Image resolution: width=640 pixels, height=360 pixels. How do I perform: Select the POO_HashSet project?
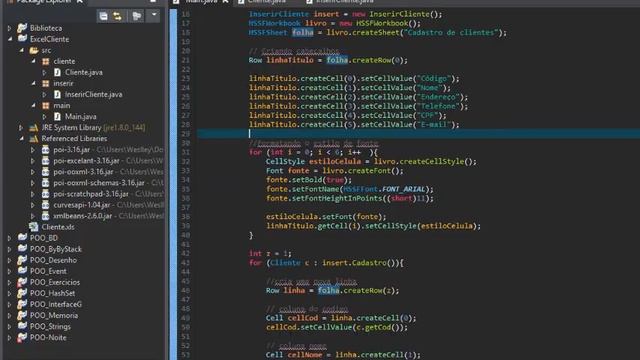(x=52, y=293)
